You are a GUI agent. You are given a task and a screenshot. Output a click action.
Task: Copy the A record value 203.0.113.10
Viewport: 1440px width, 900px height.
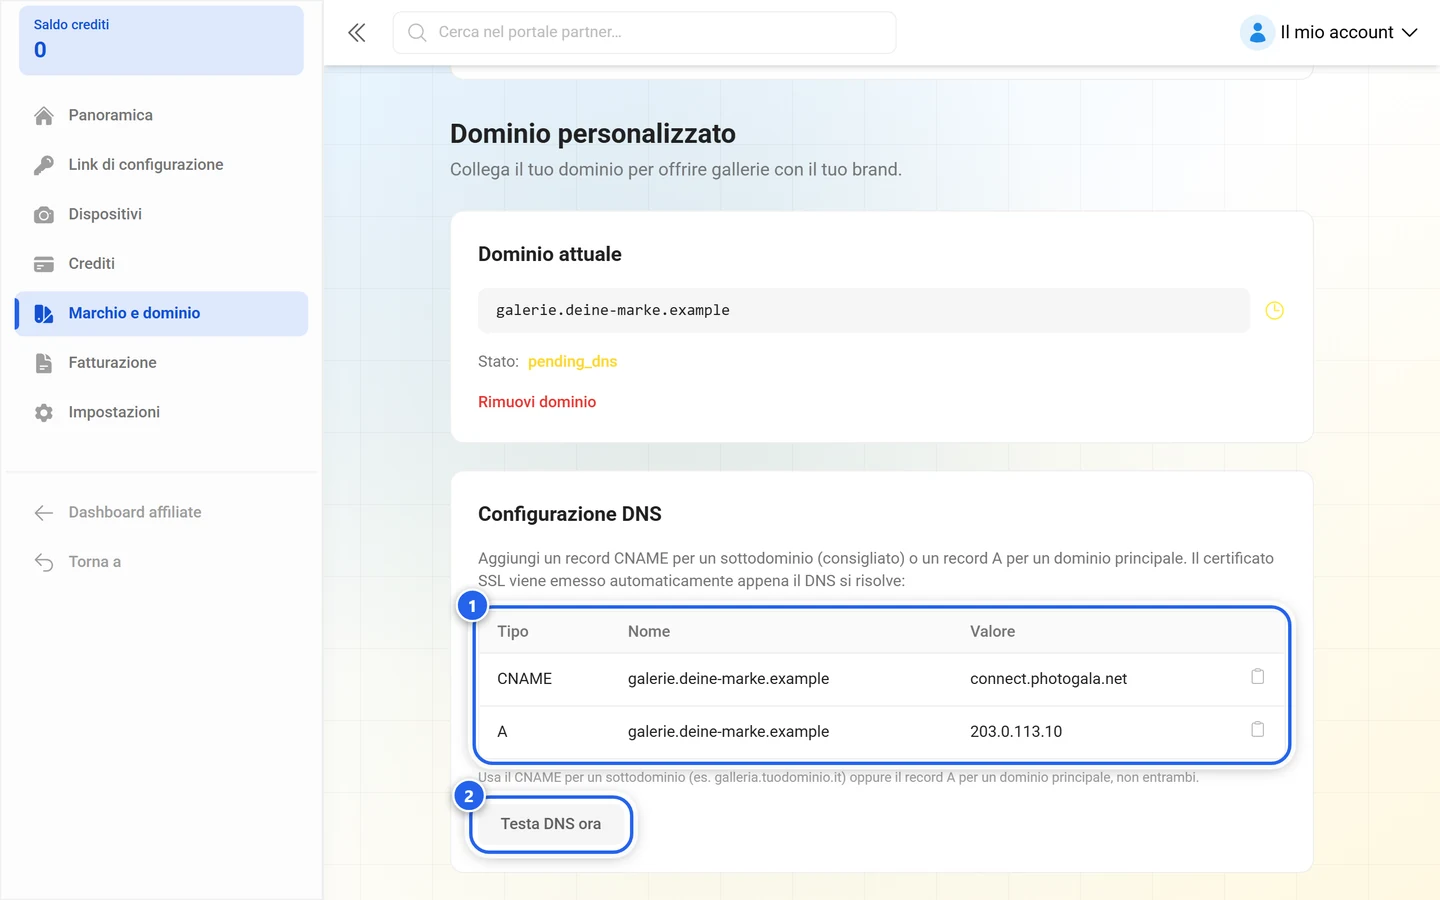(1257, 730)
